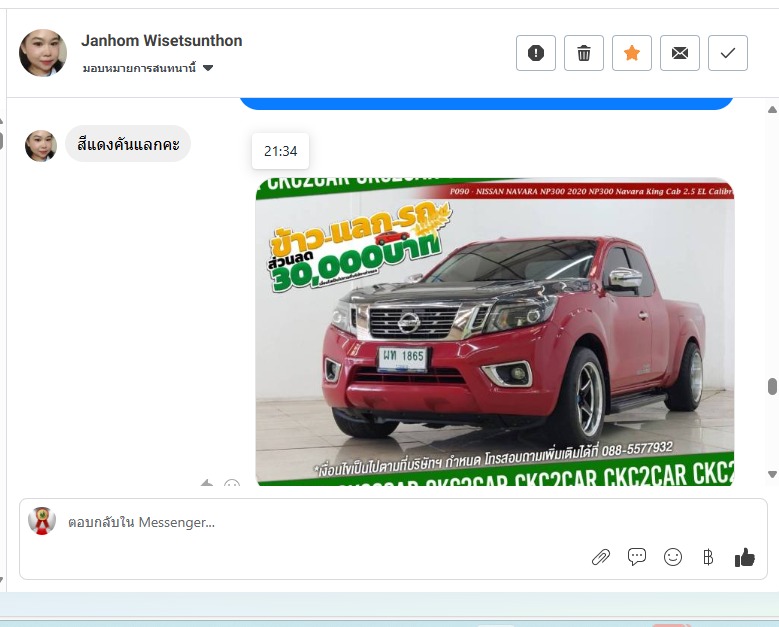Image resolution: width=779 pixels, height=627 pixels.
Task: Open the emoji picker
Action: [673, 557]
